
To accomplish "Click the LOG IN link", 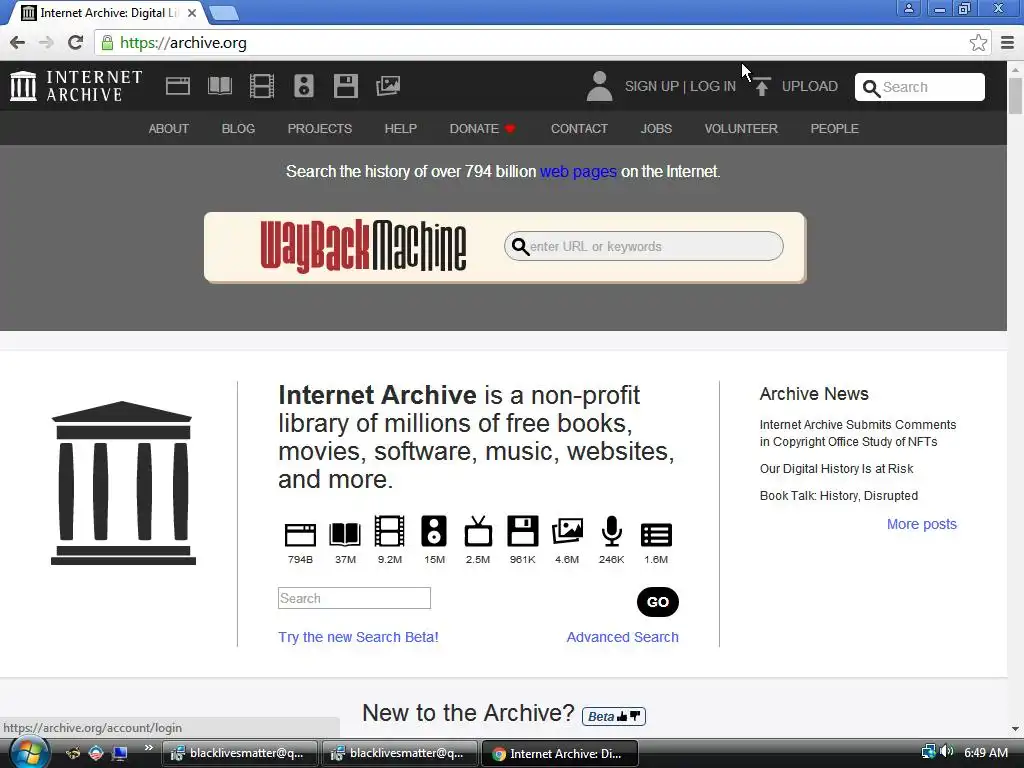I will tap(712, 86).
